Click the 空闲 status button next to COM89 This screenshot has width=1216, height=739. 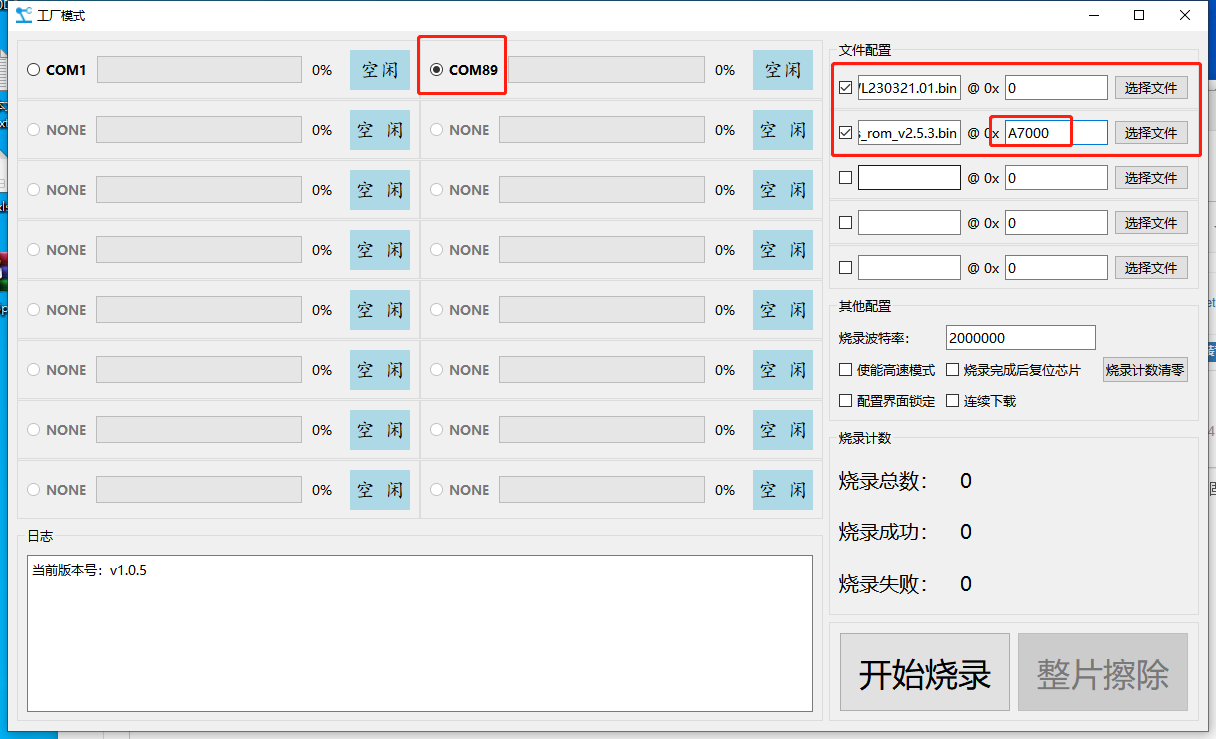(x=782, y=70)
